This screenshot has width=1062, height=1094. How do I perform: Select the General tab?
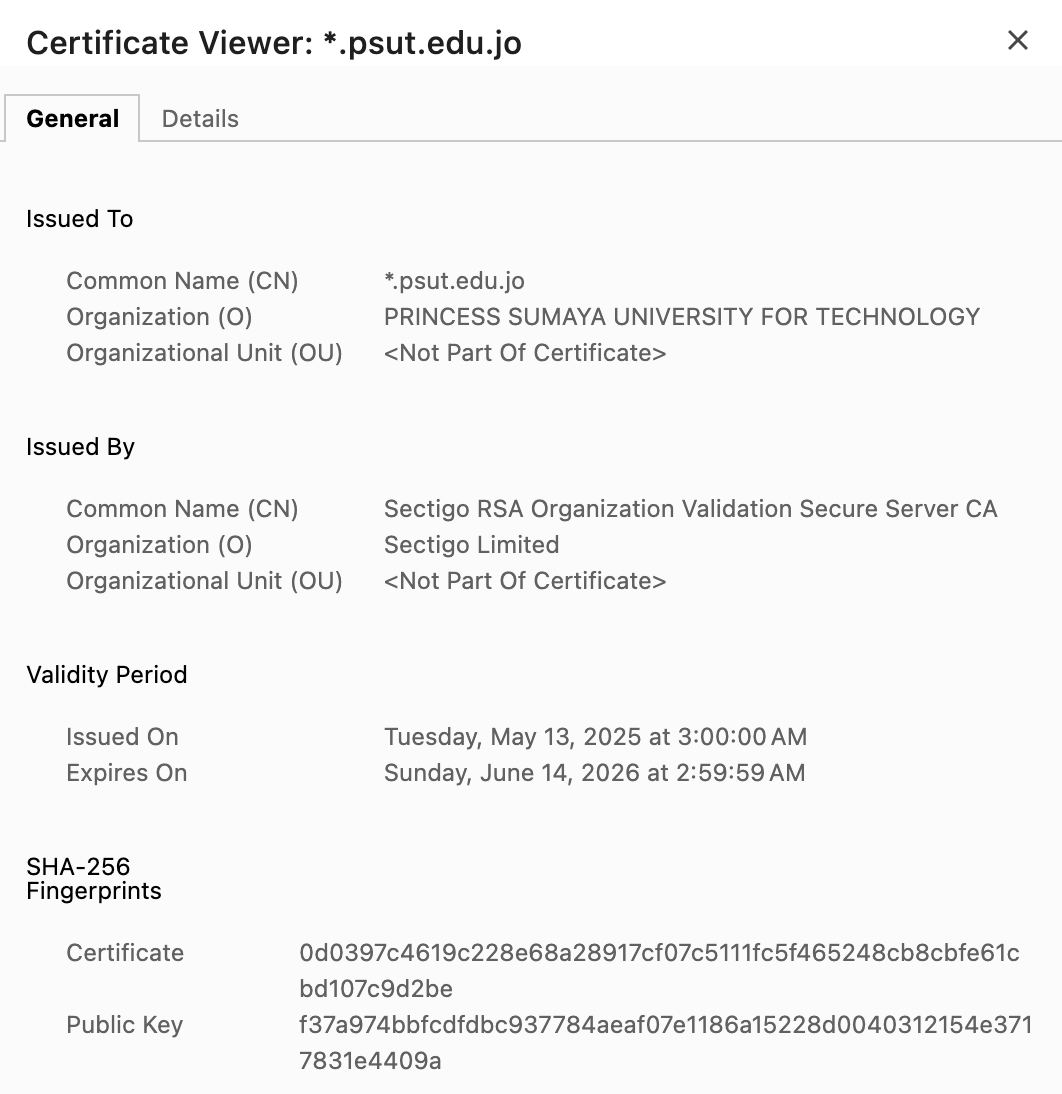(72, 118)
